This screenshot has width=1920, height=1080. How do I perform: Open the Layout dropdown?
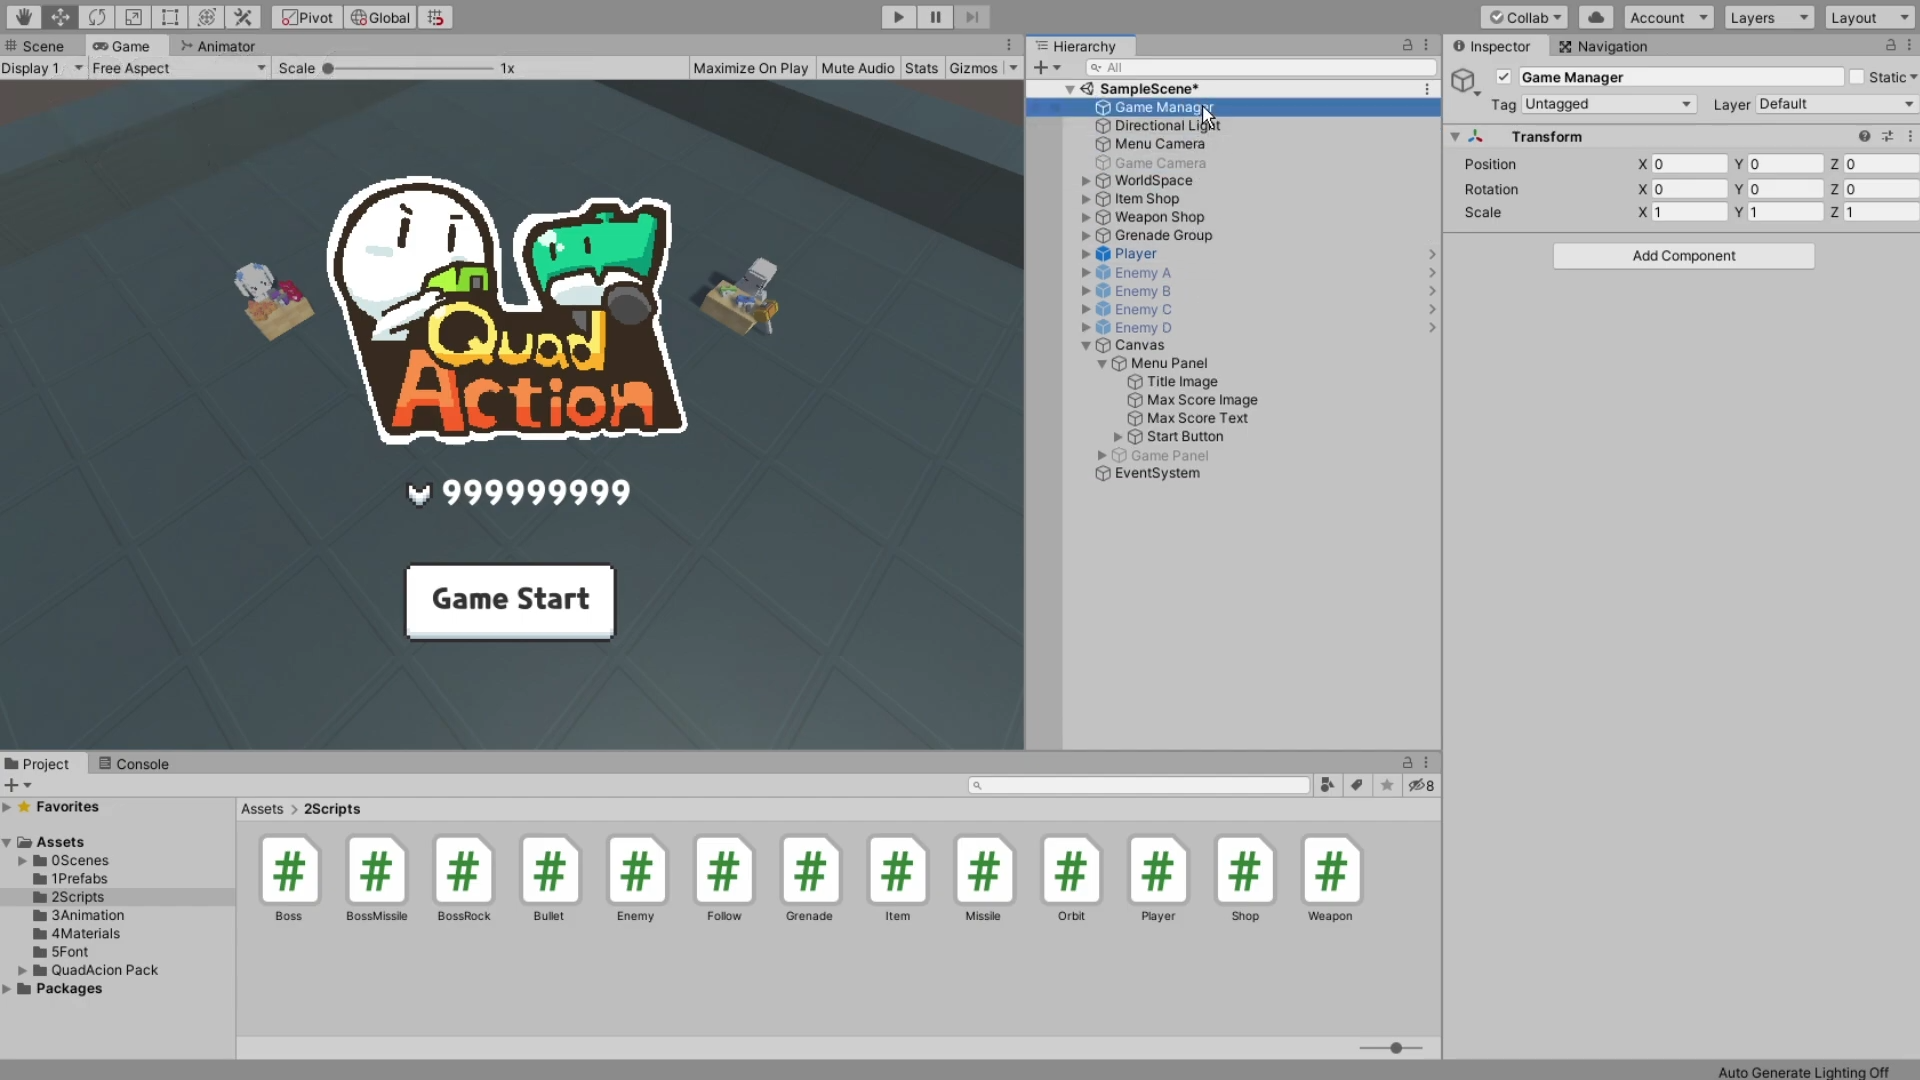(x=1869, y=17)
